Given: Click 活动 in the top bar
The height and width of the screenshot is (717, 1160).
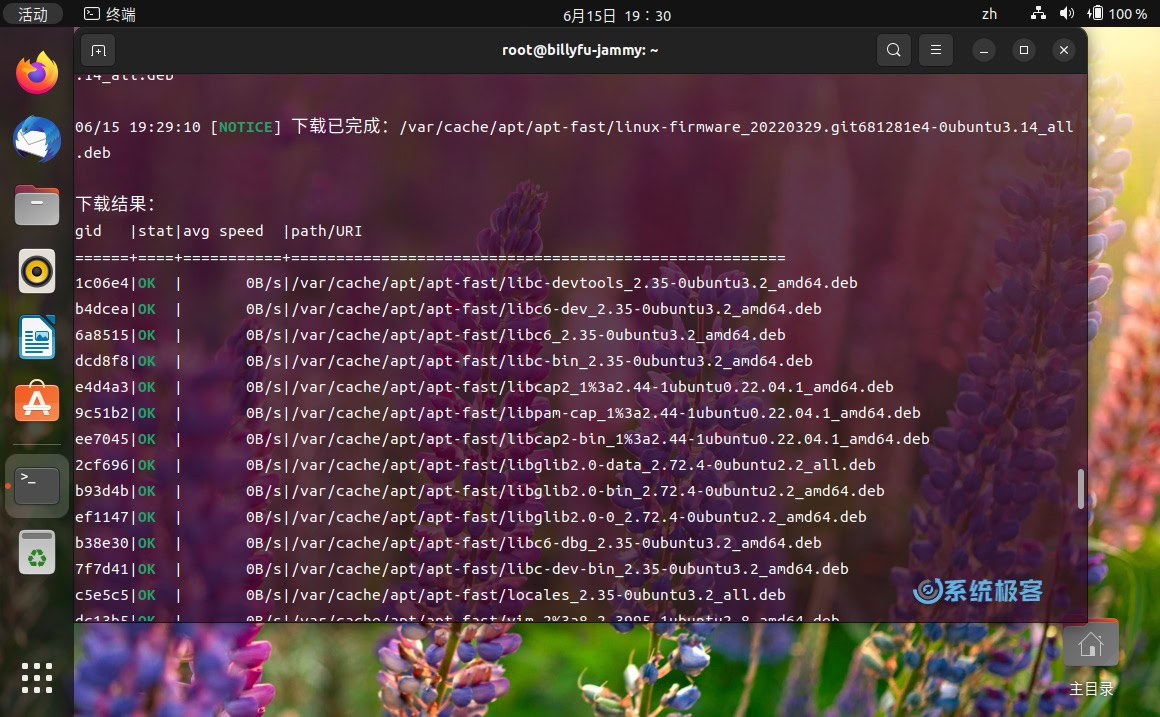Looking at the screenshot, I should (x=33, y=14).
